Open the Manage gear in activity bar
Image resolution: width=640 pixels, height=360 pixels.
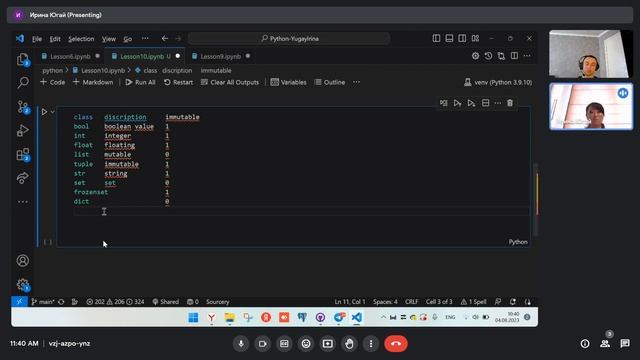(x=23, y=284)
